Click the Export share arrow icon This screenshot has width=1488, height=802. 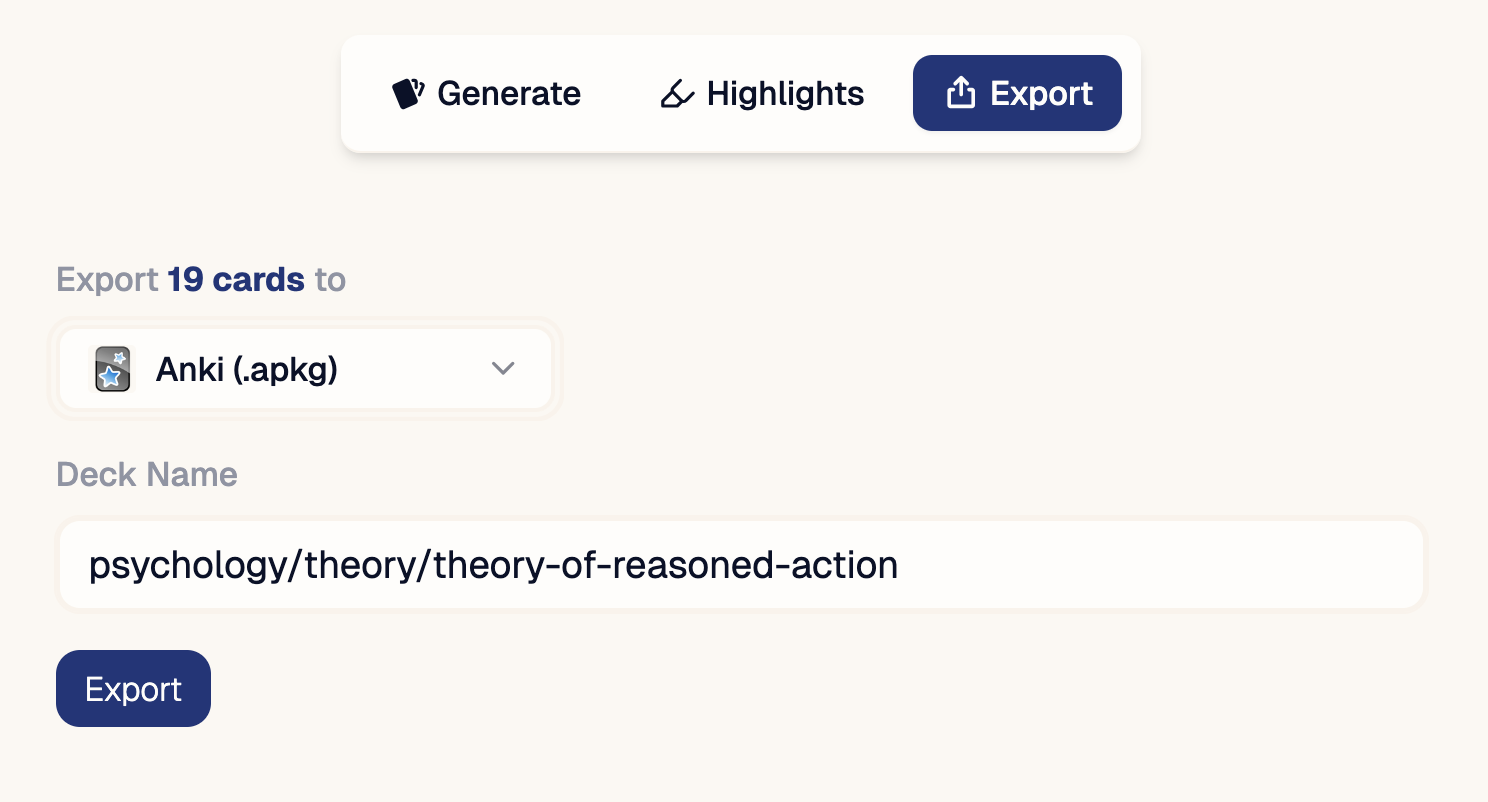click(960, 94)
